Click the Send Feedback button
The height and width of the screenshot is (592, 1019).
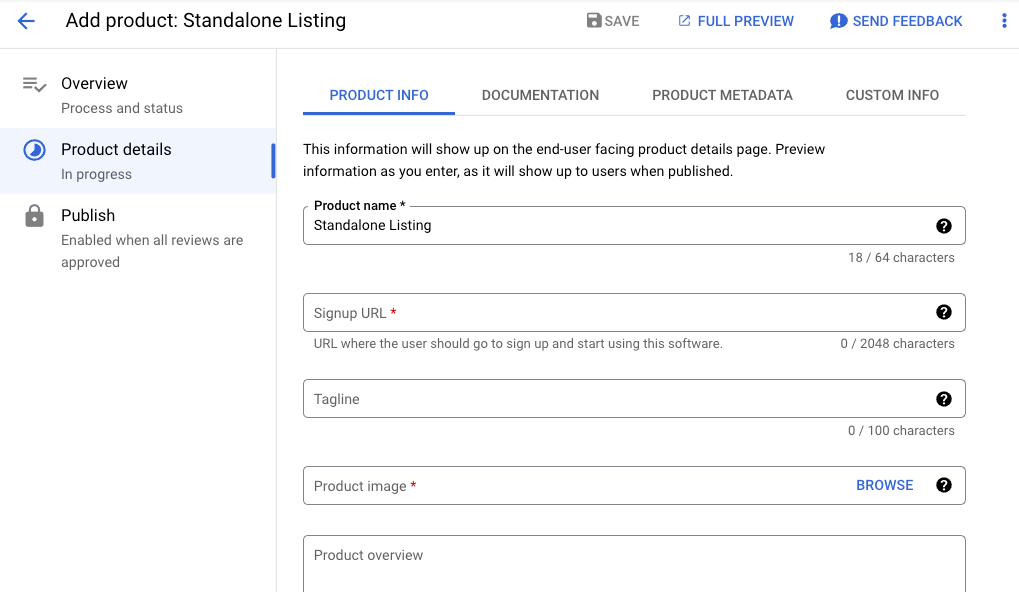896,21
